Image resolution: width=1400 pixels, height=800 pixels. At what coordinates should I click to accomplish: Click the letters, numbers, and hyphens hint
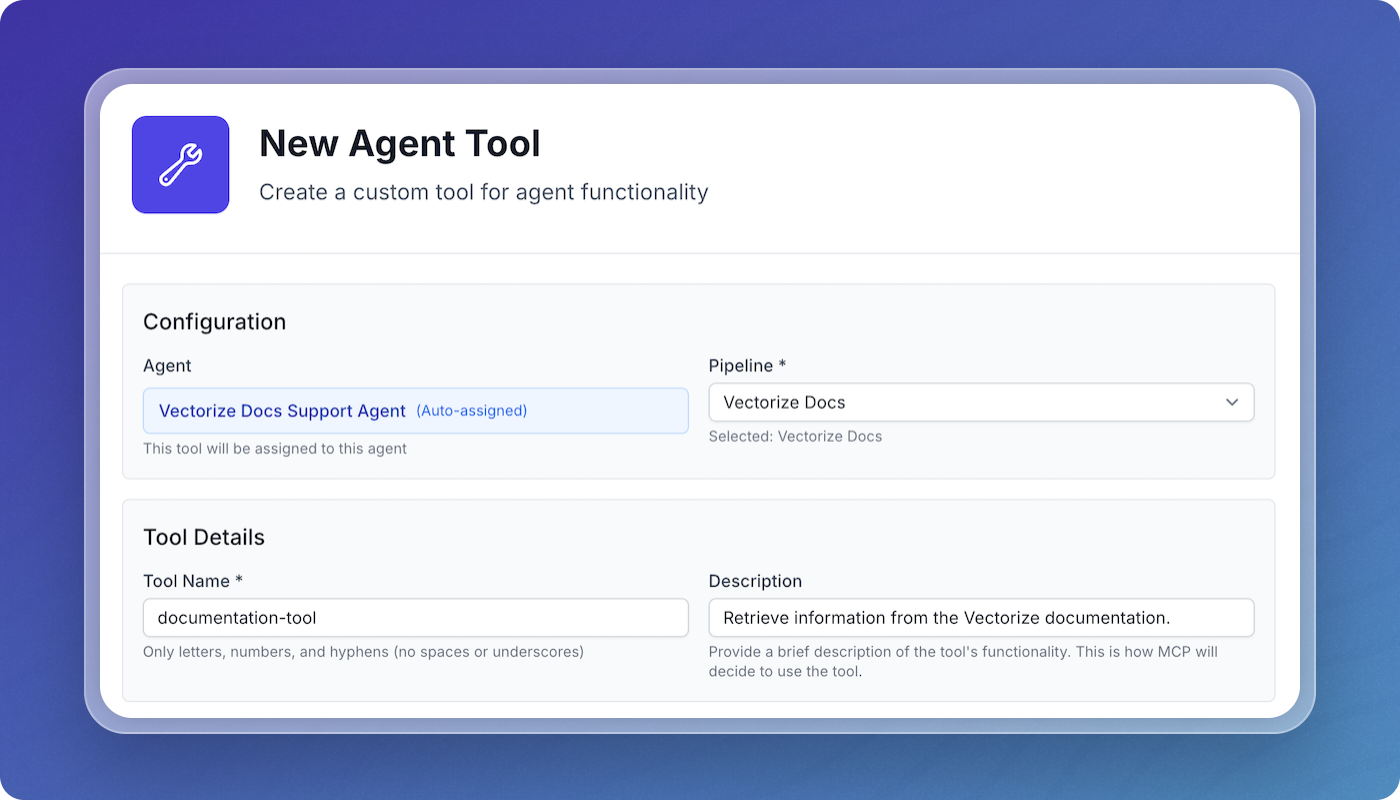click(363, 652)
